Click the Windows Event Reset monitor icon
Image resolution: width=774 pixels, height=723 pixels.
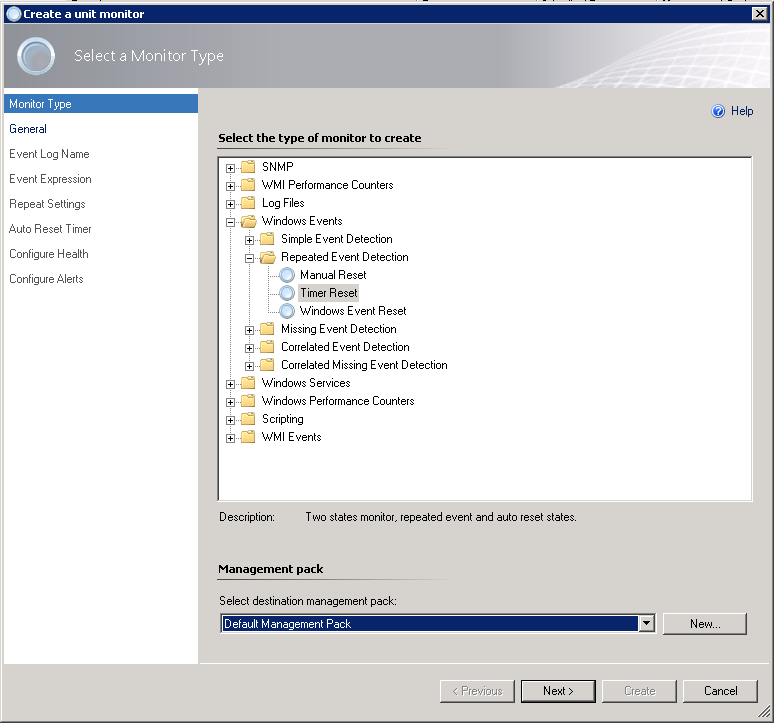287,311
